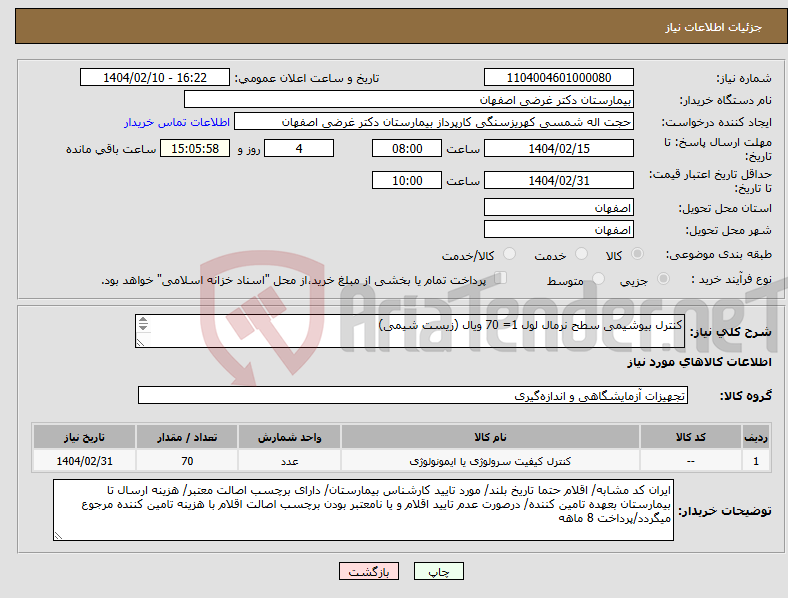Click the تعداد / مقدار column header
The height and width of the screenshot is (598, 788).
click(x=187, y=437)
